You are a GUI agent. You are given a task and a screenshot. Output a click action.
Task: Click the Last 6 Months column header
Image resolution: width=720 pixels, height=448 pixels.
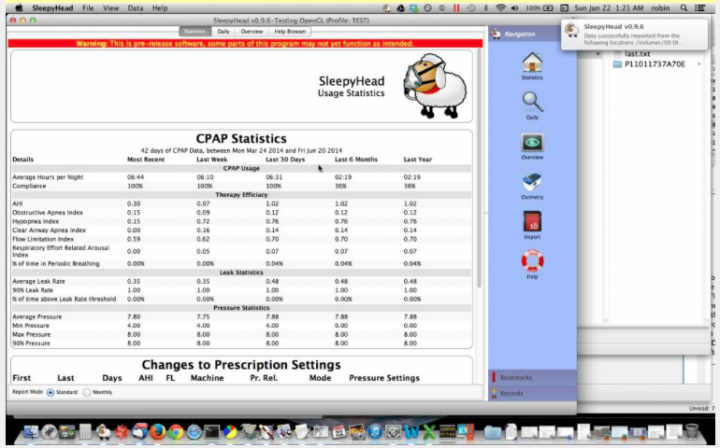[x=356, y=159]
